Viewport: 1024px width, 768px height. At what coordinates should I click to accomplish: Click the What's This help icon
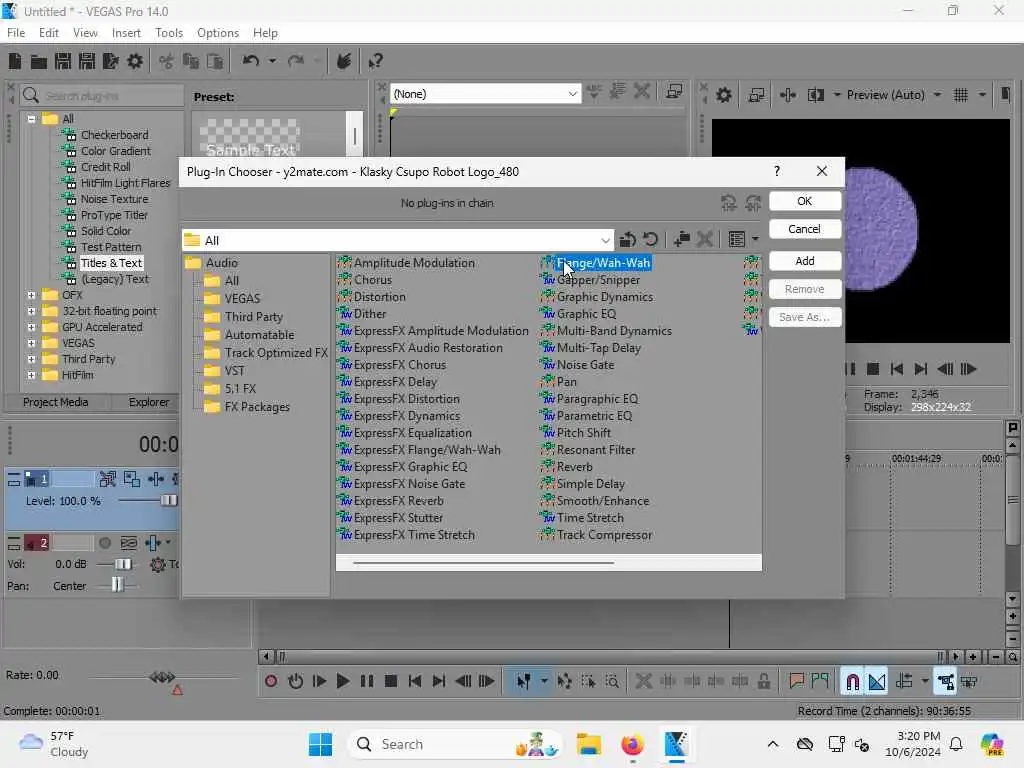coord(375,61)
